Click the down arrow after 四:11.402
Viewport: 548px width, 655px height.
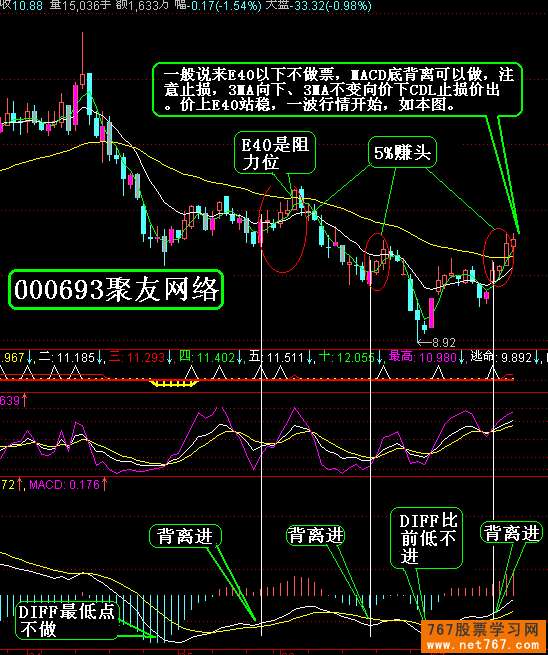click(x=240, y=358)
